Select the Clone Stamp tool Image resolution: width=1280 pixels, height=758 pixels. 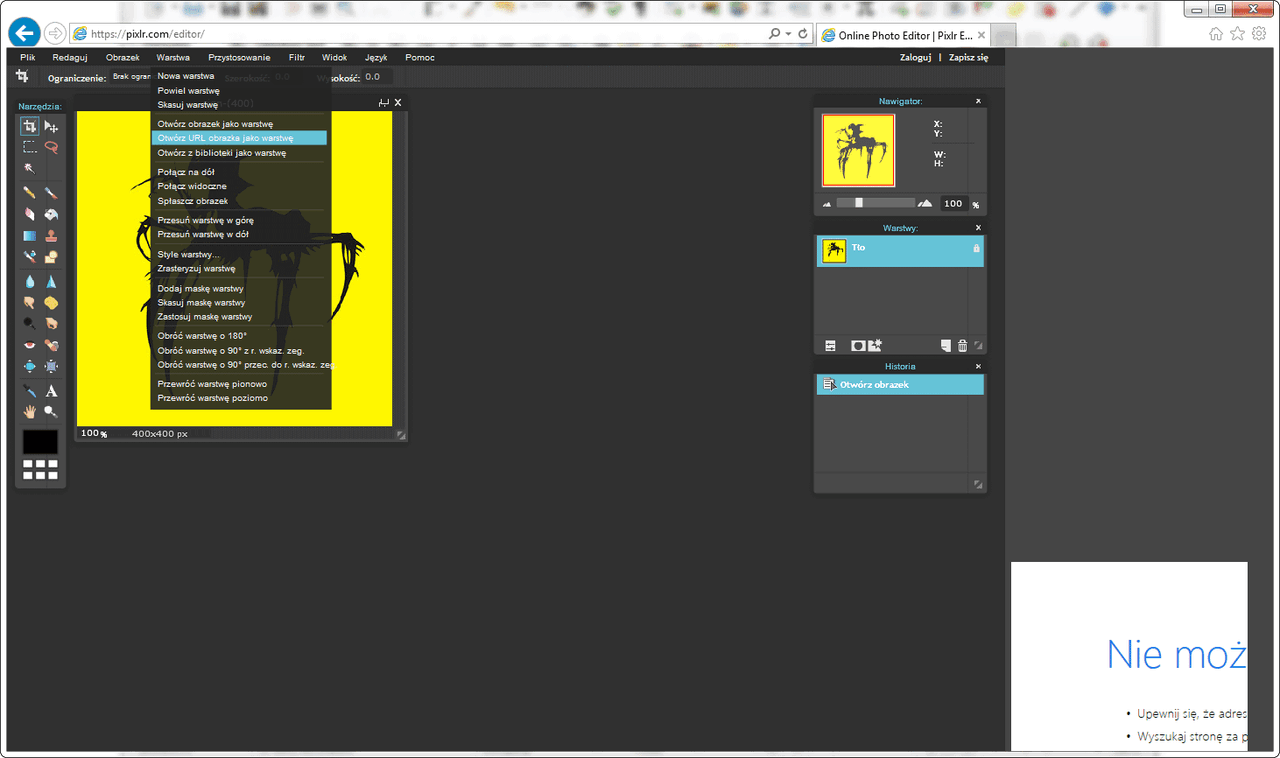point(51,236)
